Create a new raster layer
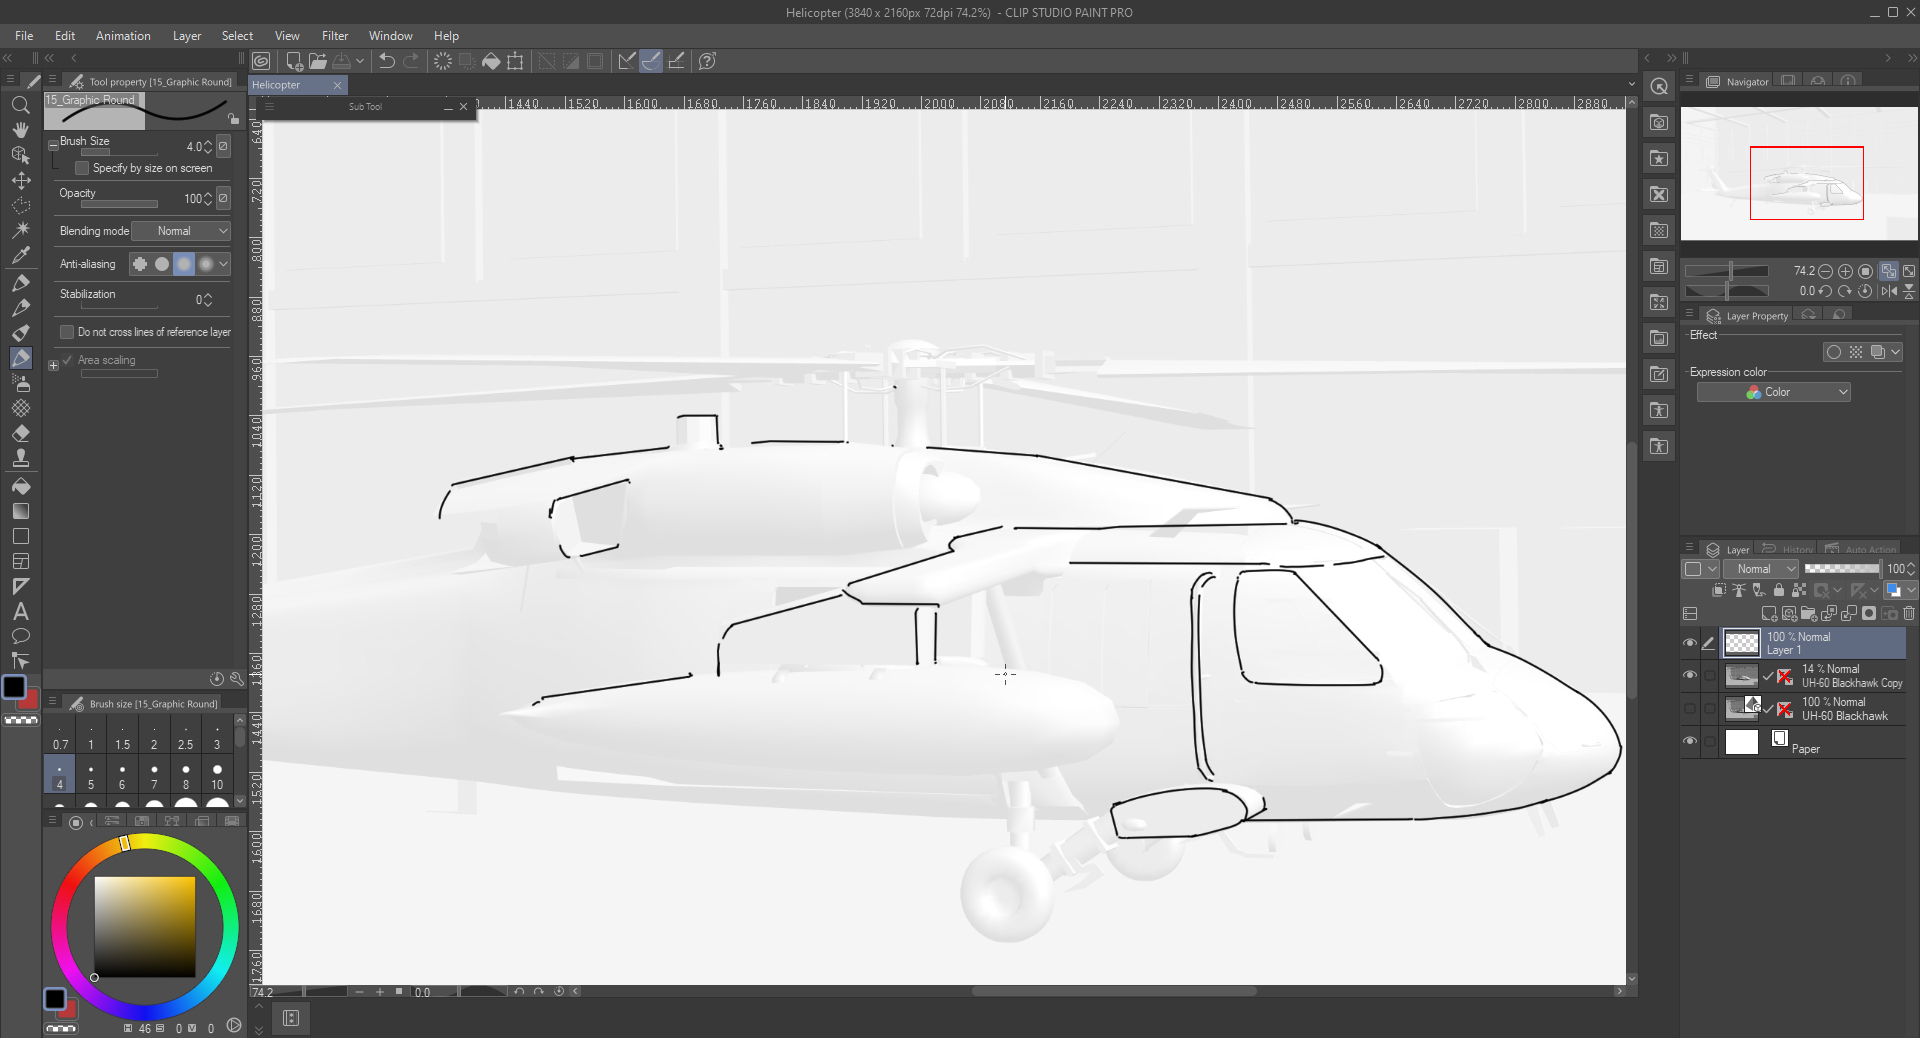 point(1768,614)
